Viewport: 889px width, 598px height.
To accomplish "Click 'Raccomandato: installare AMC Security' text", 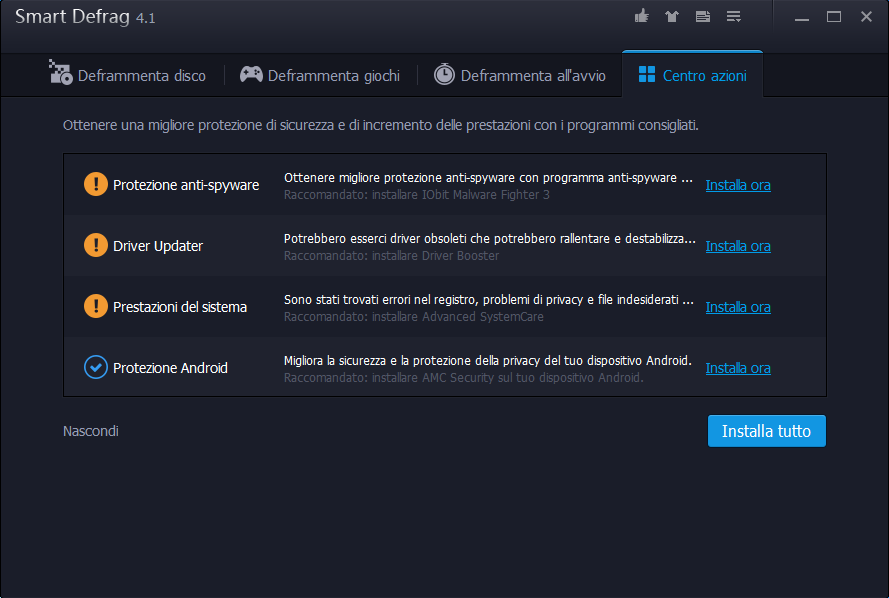I will coord(464,378).
